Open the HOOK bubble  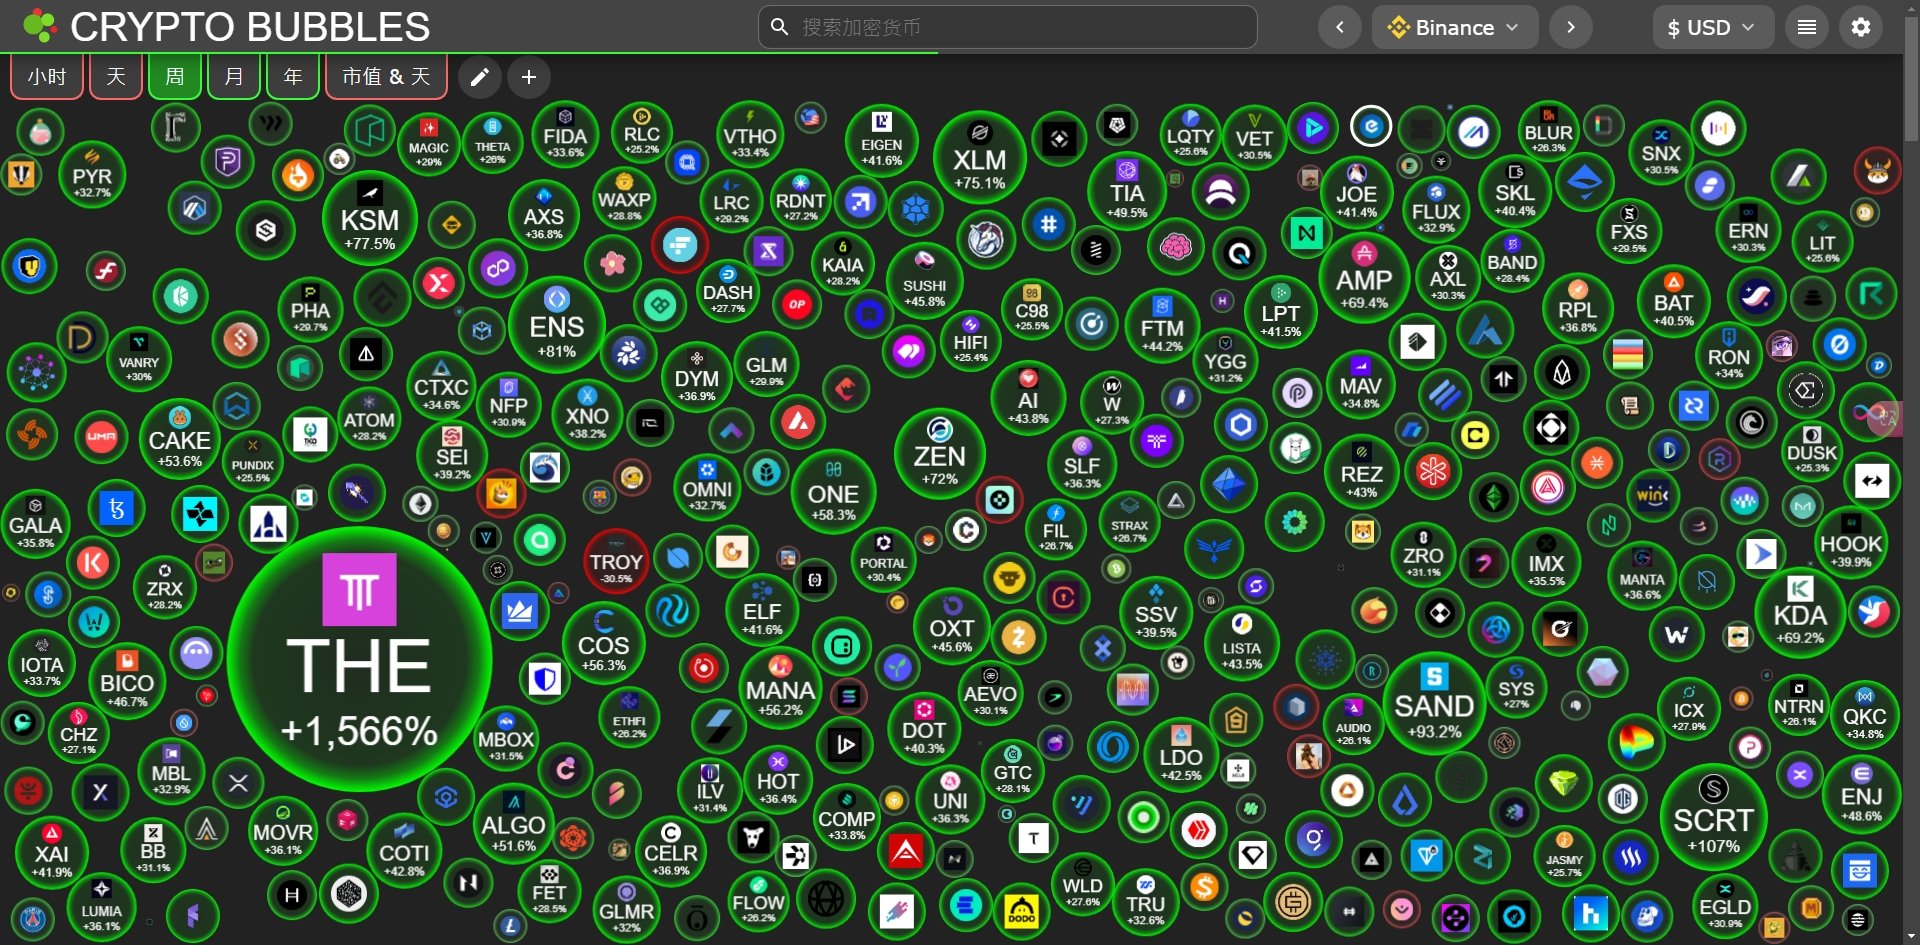tap(1851, 543)
